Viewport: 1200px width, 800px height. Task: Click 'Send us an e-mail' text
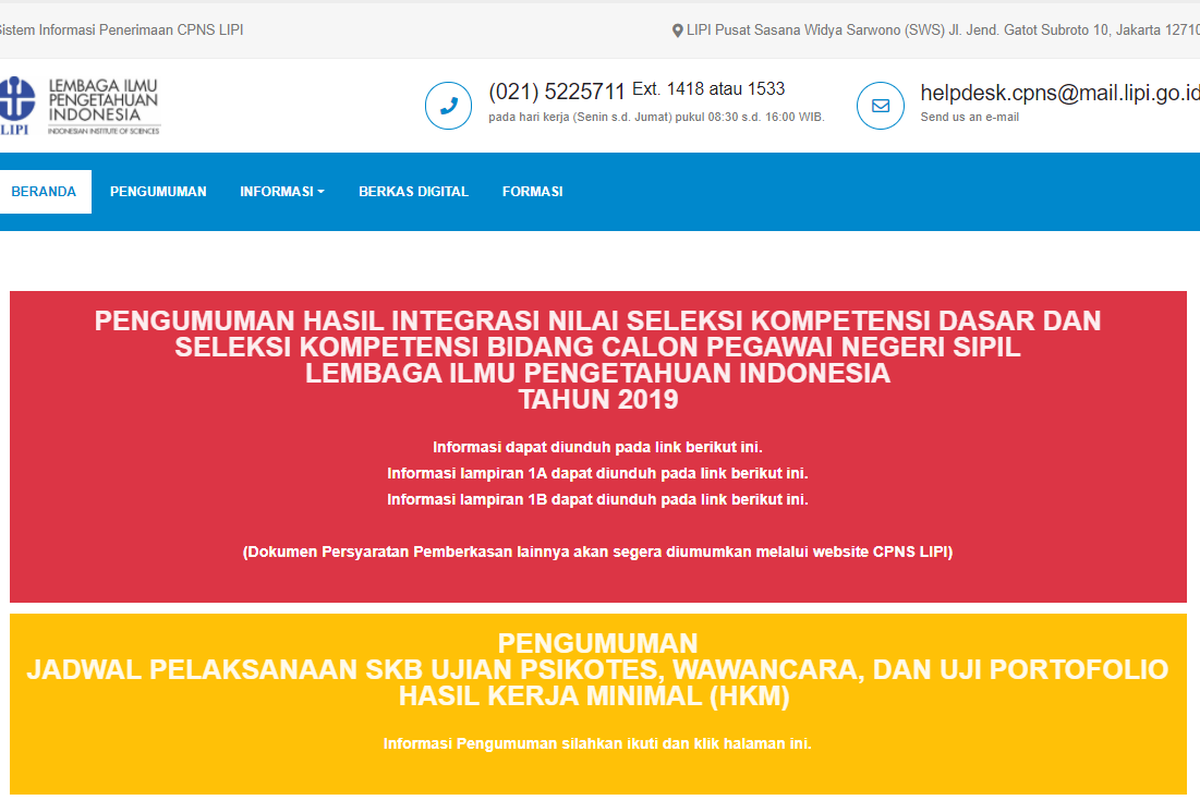click(x=969, y=117)
